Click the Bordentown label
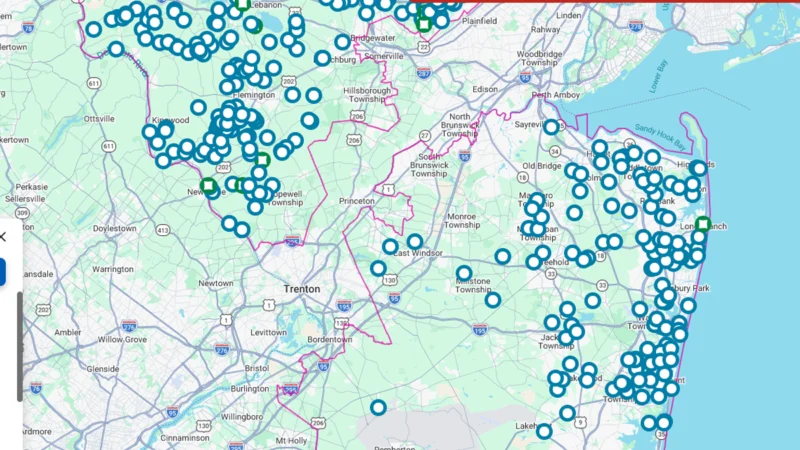Image resolution: width=800 pixels, height=450 pixels. (330, 339)
